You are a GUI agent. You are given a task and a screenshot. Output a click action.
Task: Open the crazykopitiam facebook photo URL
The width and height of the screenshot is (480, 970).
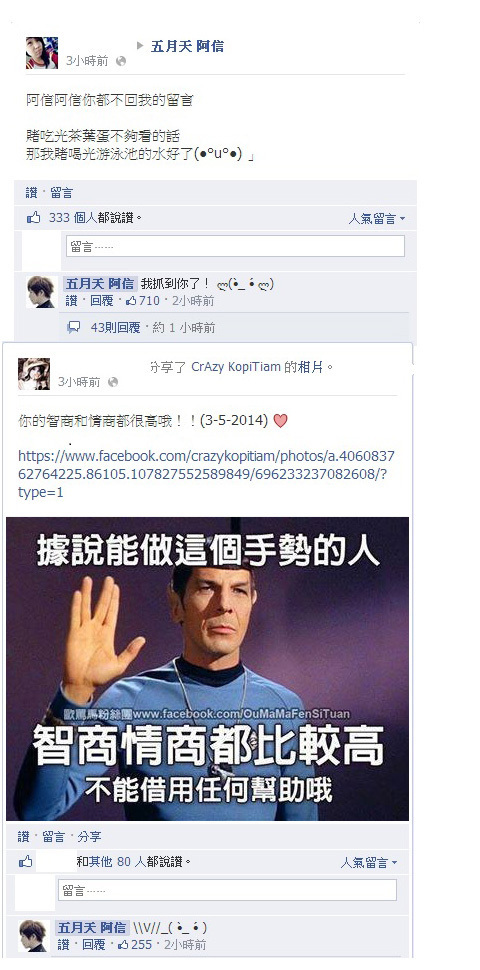(206, 474)
